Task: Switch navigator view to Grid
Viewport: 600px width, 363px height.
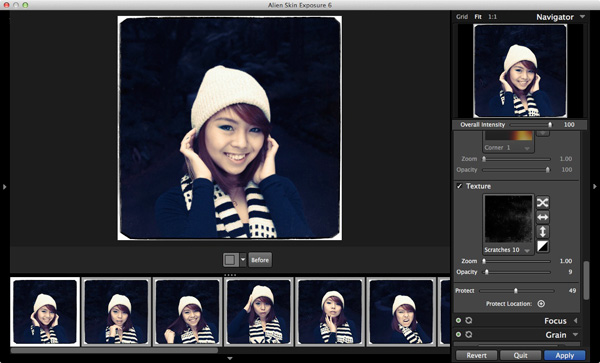Action: pyautogui.click(x=462, y=17)
